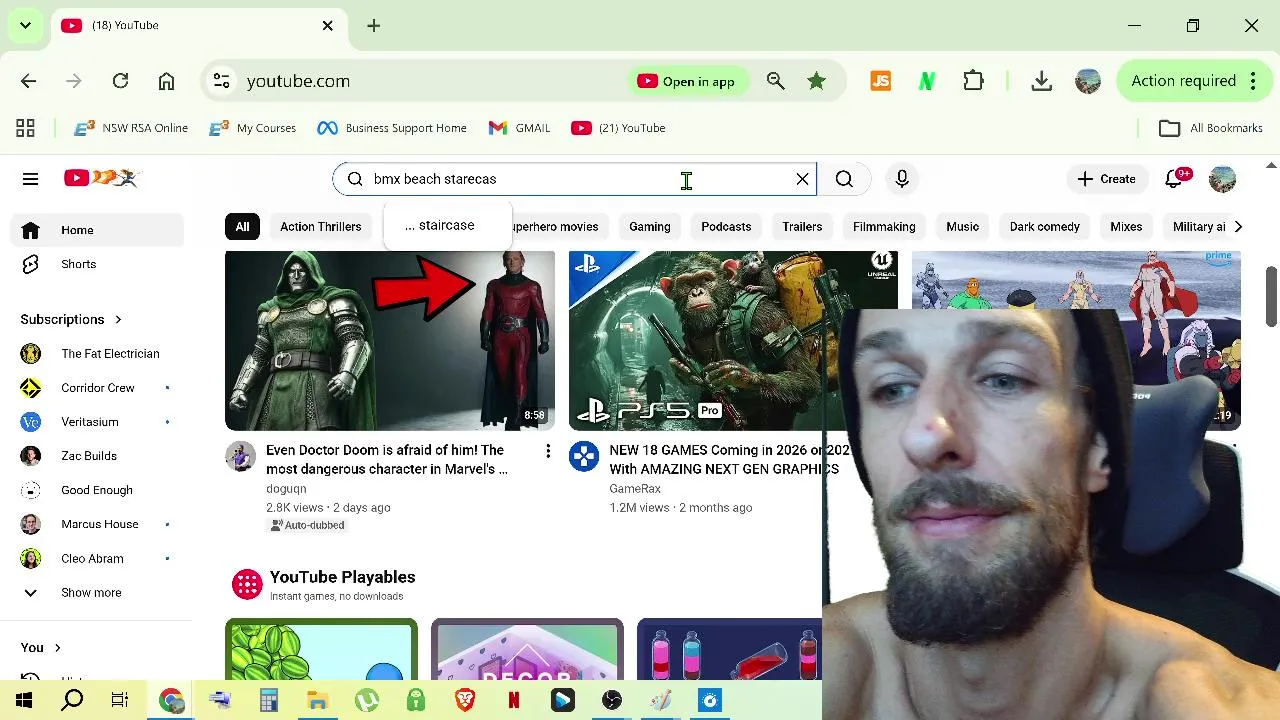Image resolution: width=1280 pixels, height=720 pixels.
Task: Open the notifications bell
Action: point(1174,179)
